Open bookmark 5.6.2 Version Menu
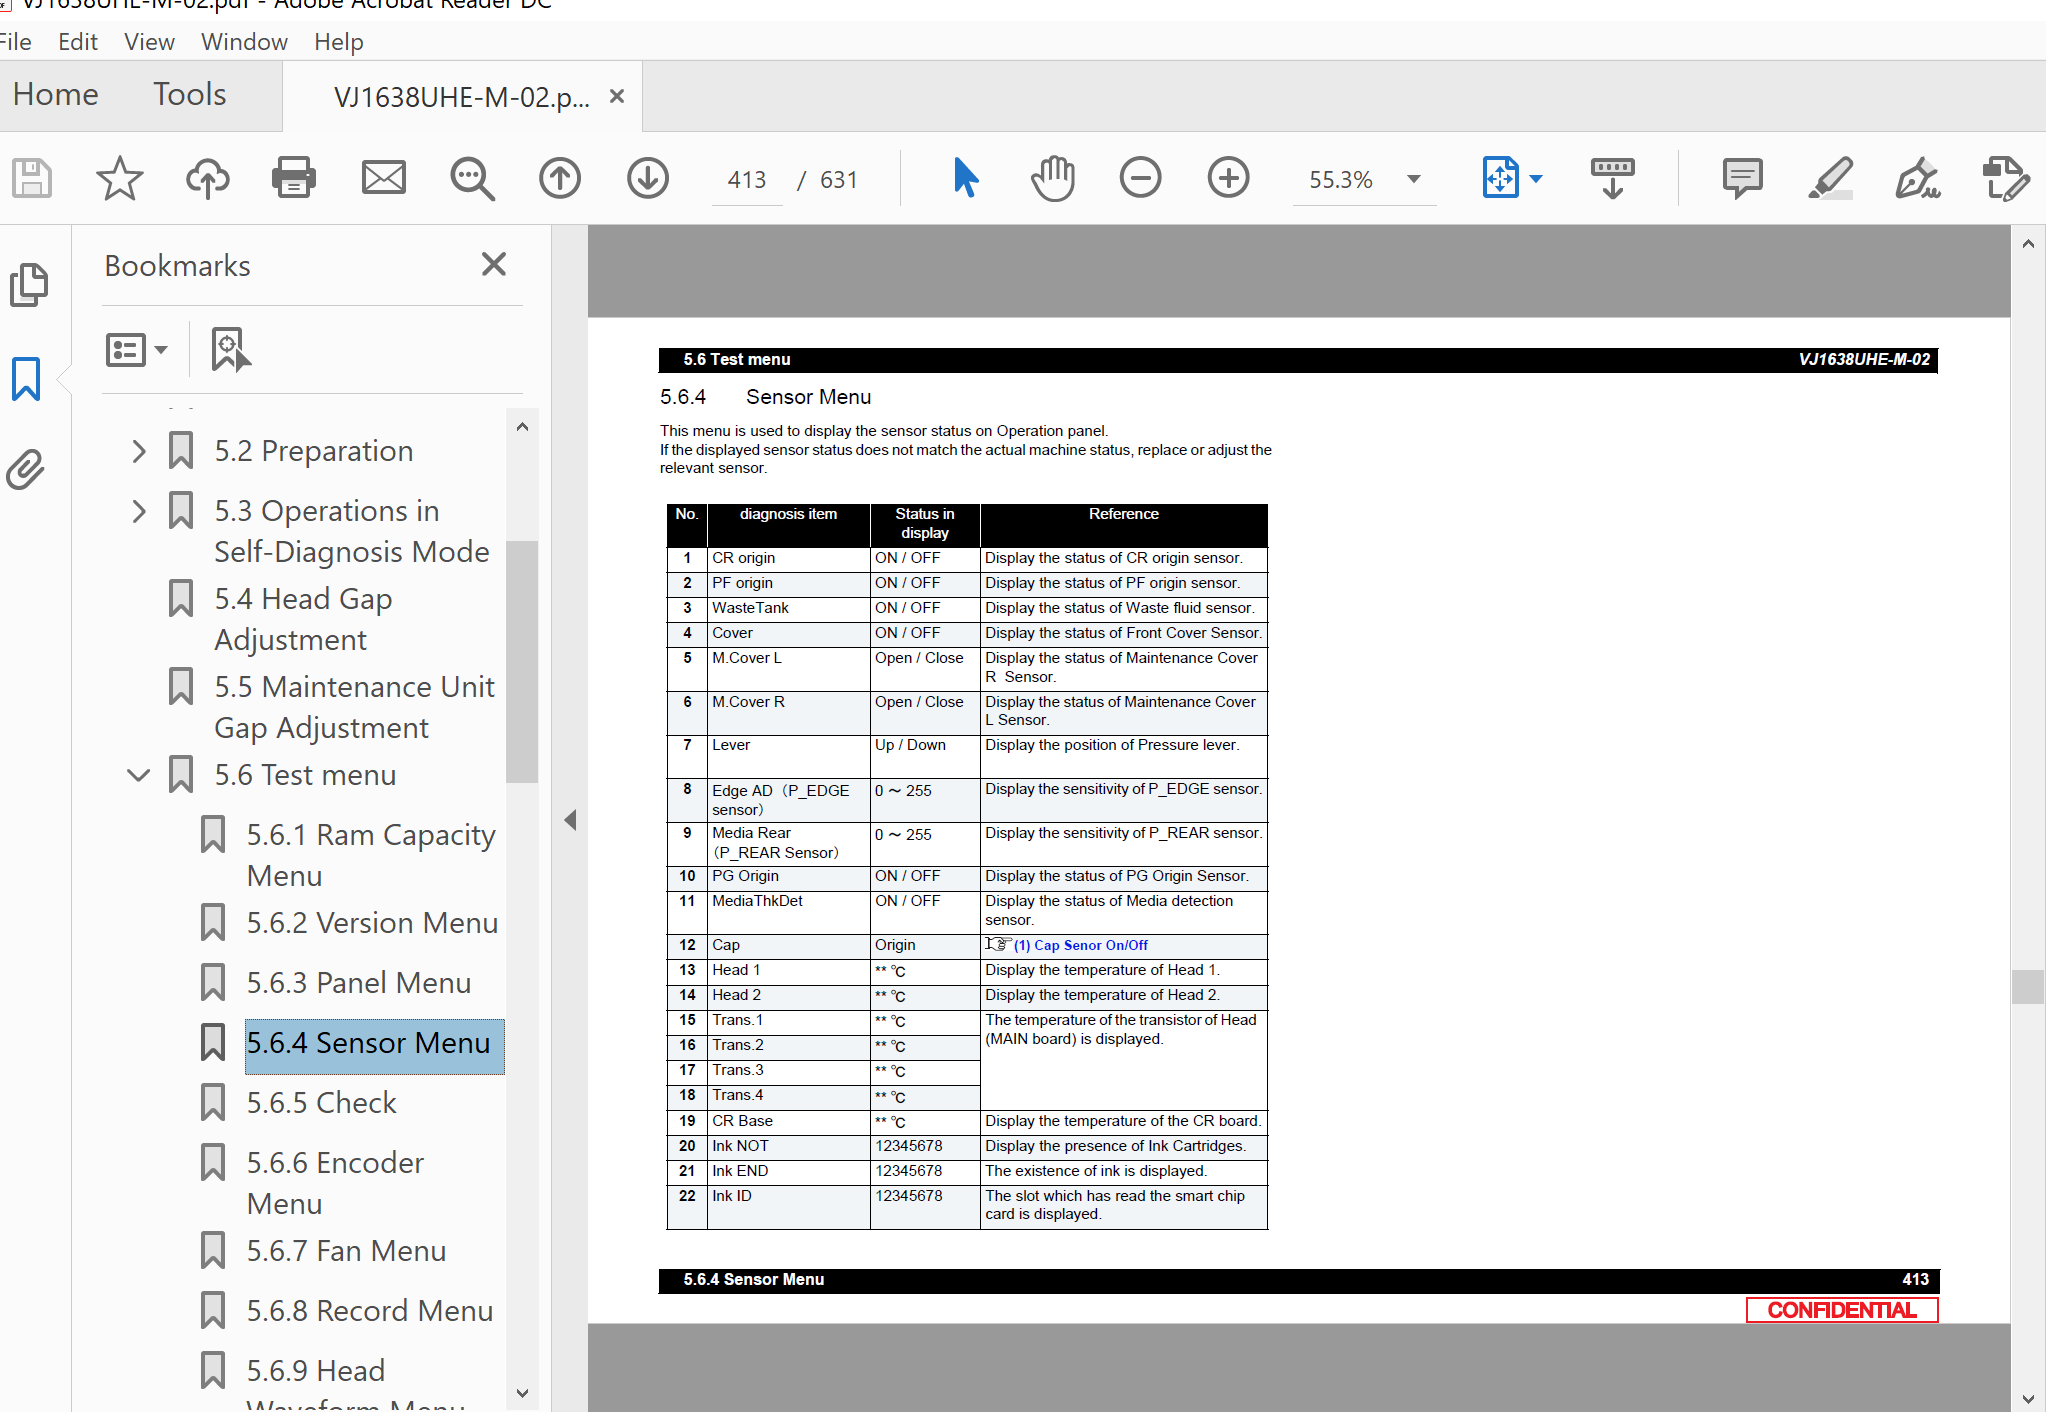This screenshot has width=2046, height=1412. 372,923
